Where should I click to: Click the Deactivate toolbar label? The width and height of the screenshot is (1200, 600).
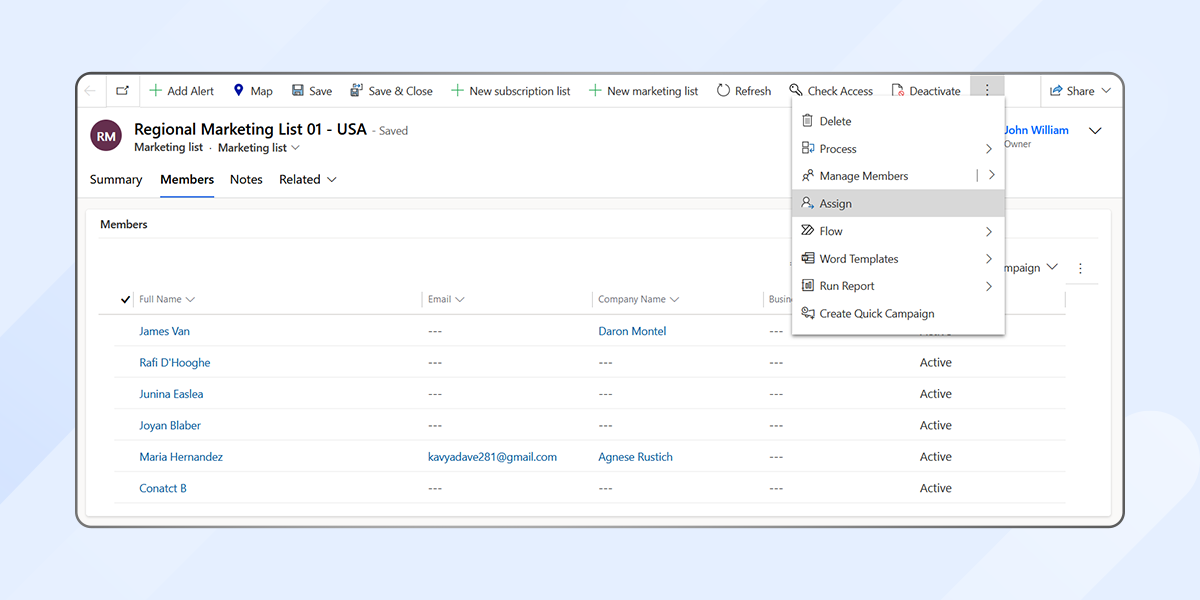click(x=935, y=91)
